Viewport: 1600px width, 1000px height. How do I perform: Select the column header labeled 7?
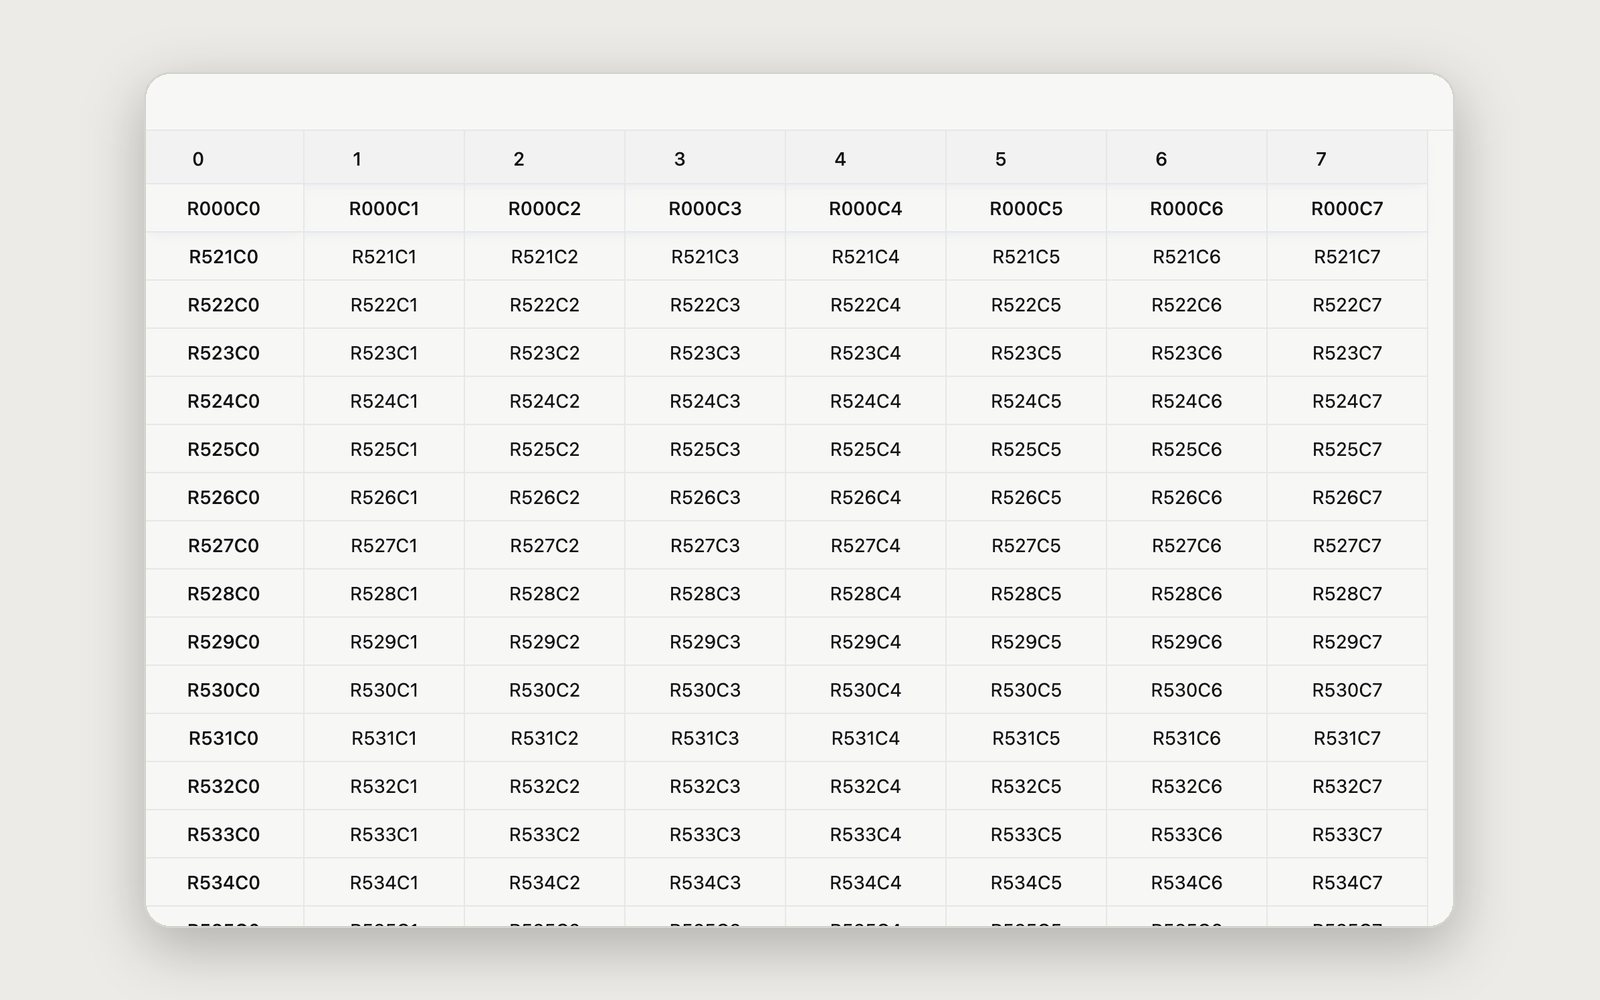coord(1347,158)
